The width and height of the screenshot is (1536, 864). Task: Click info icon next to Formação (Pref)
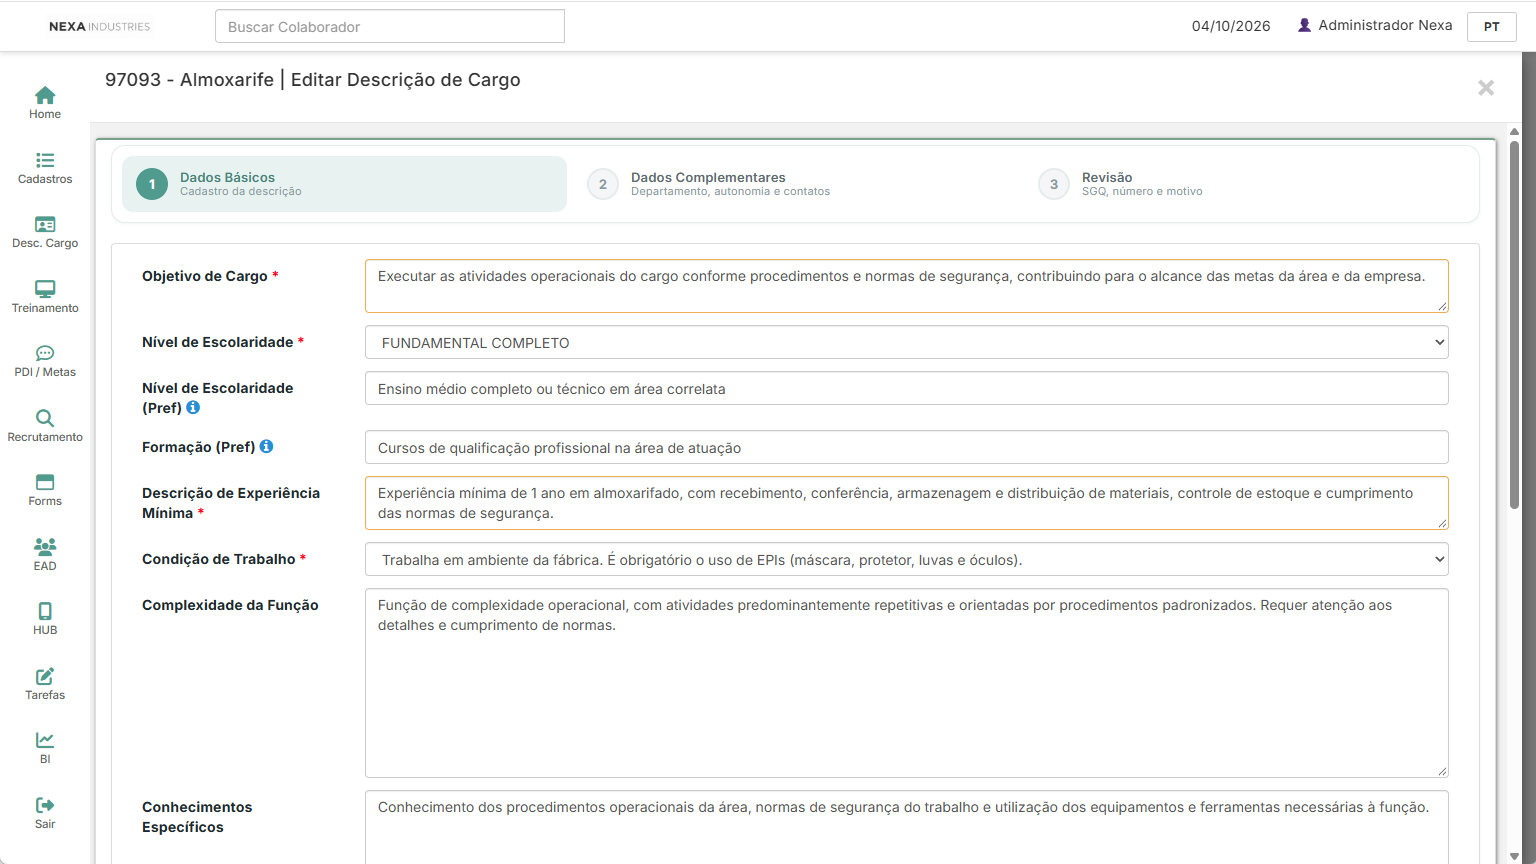click(266, 447)
